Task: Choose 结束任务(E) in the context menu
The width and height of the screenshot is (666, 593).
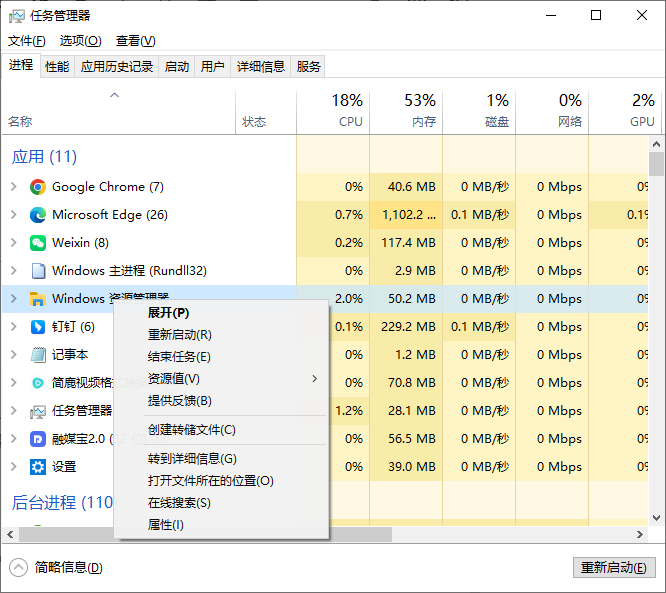Action: point(221,357)
